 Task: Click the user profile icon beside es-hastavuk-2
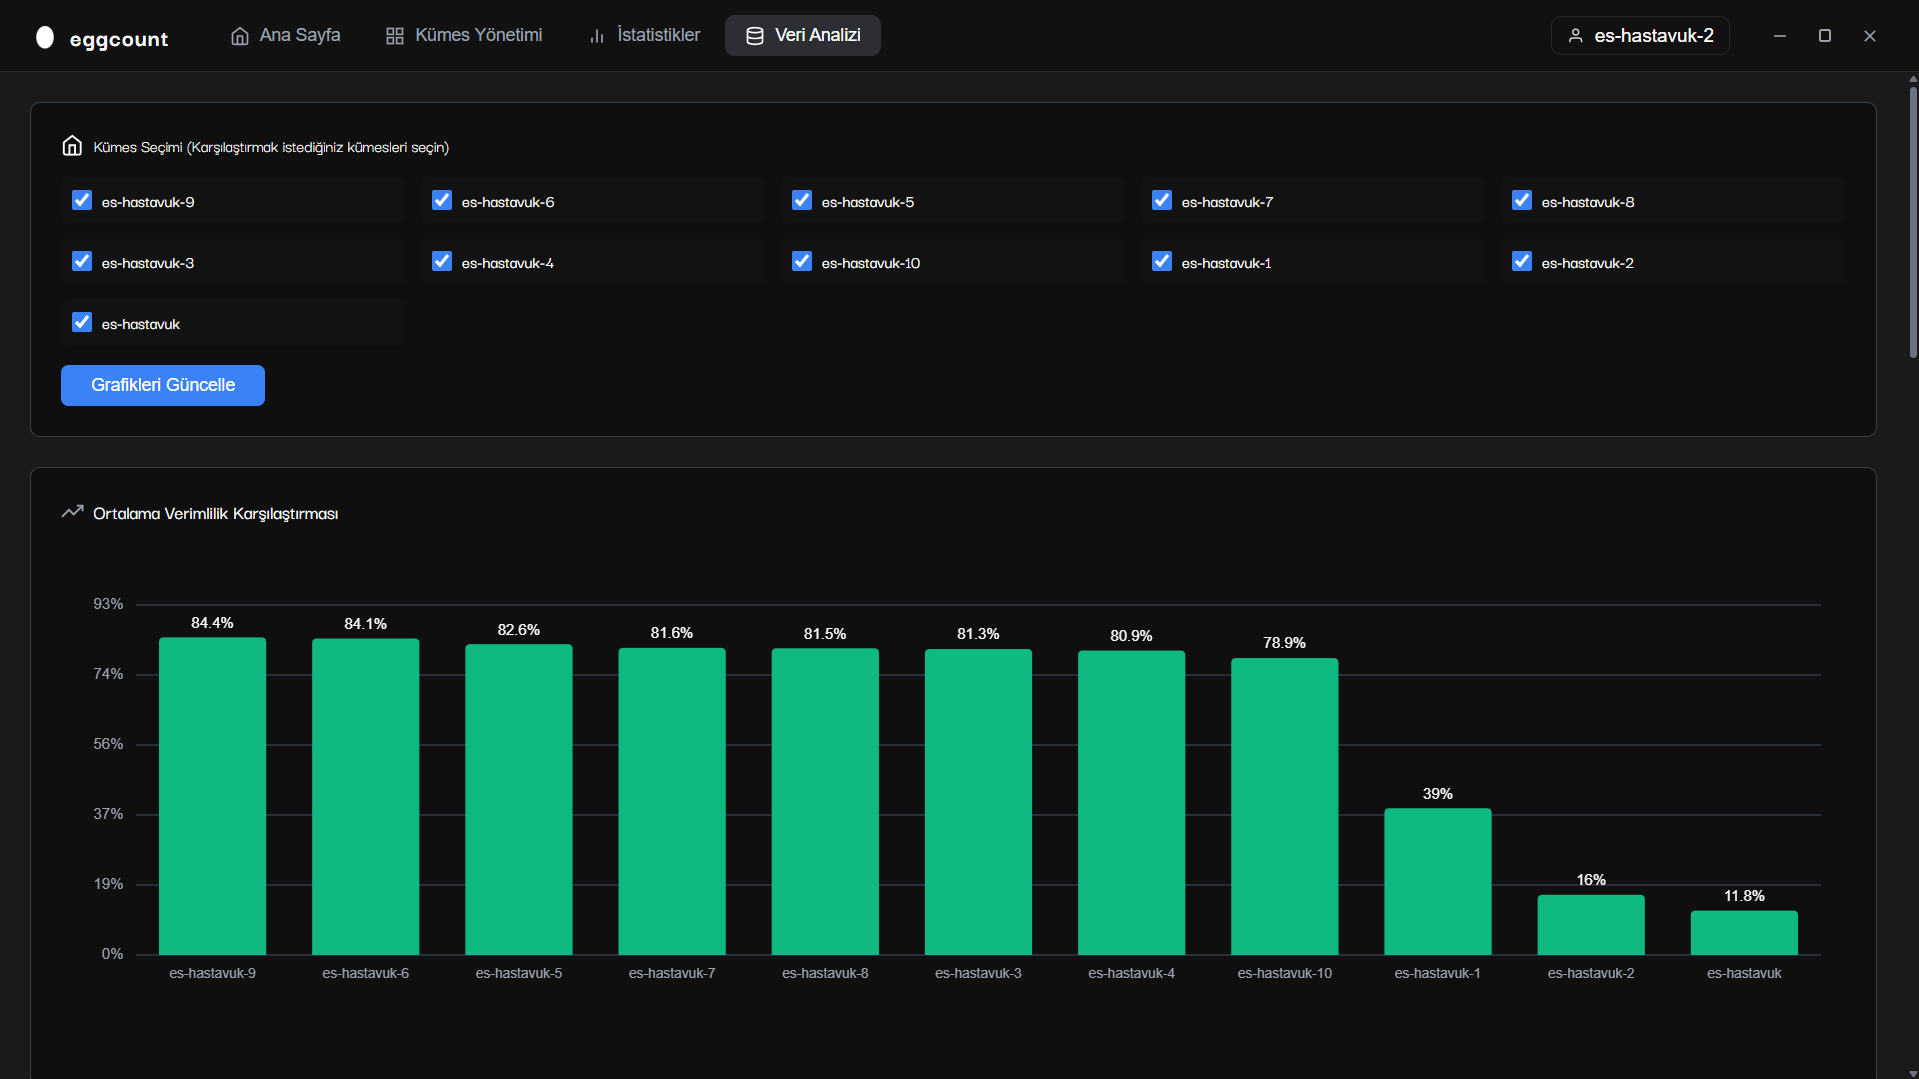tap(1576, 36)
